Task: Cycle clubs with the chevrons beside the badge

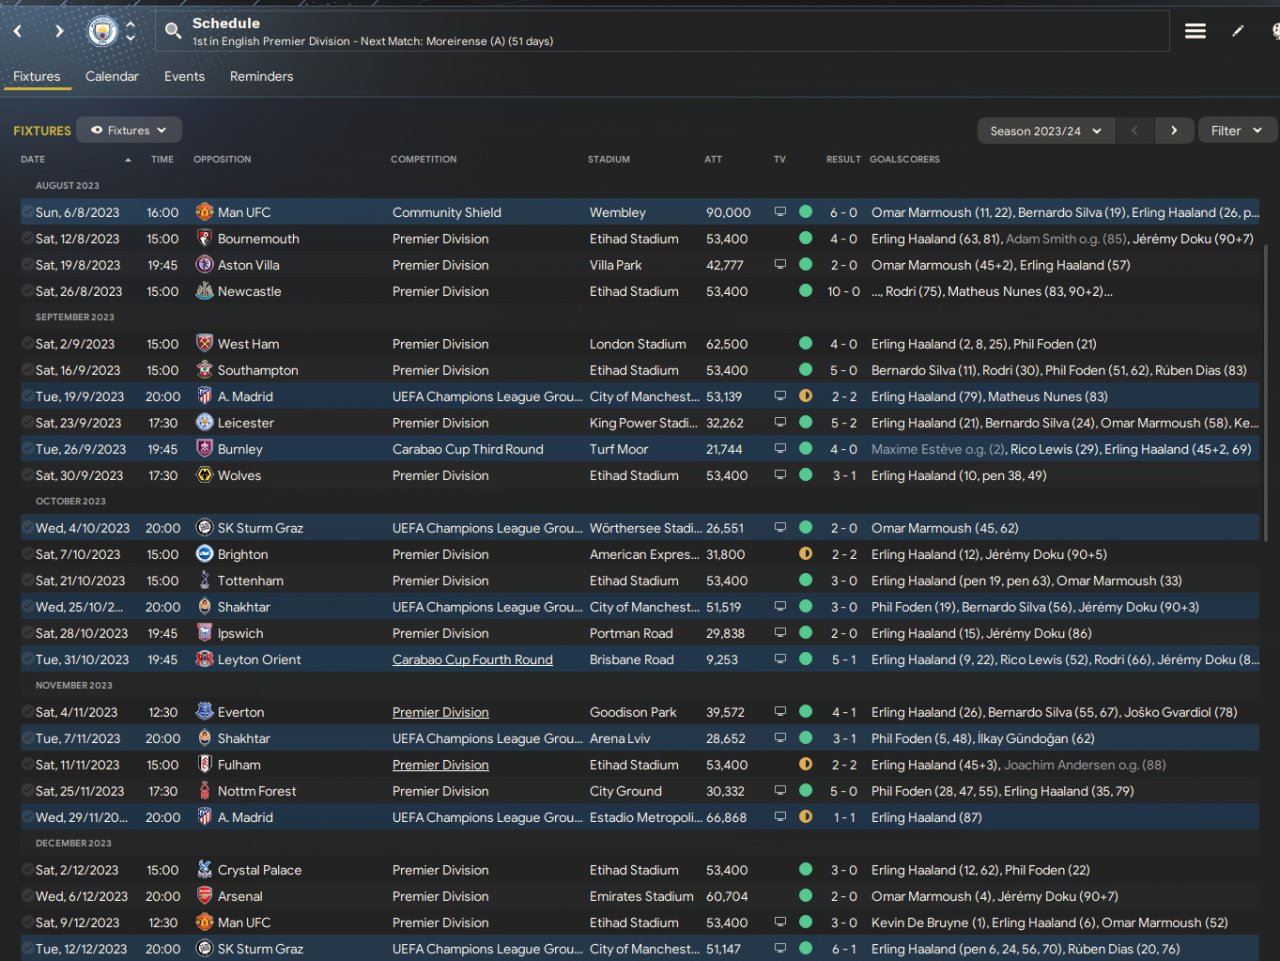Action: 130,31
